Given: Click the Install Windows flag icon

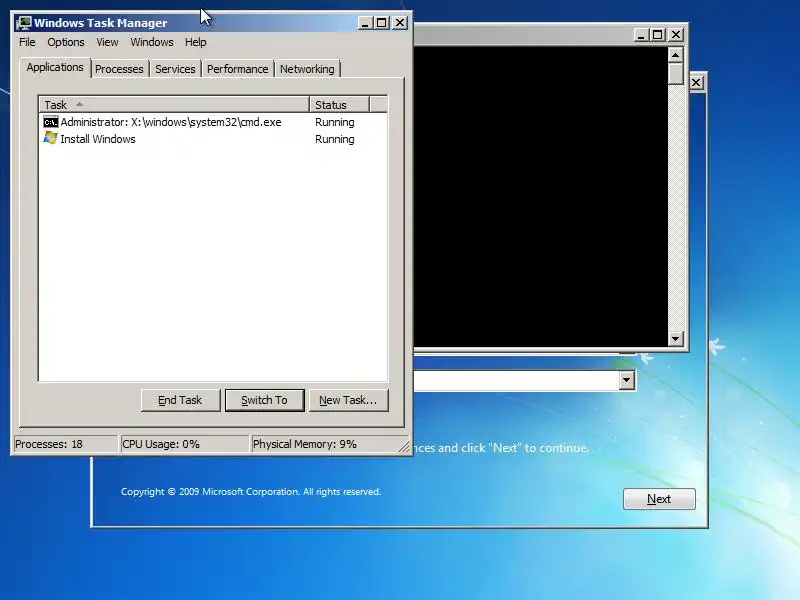Looking at the screenshot, I should (51, 138).
